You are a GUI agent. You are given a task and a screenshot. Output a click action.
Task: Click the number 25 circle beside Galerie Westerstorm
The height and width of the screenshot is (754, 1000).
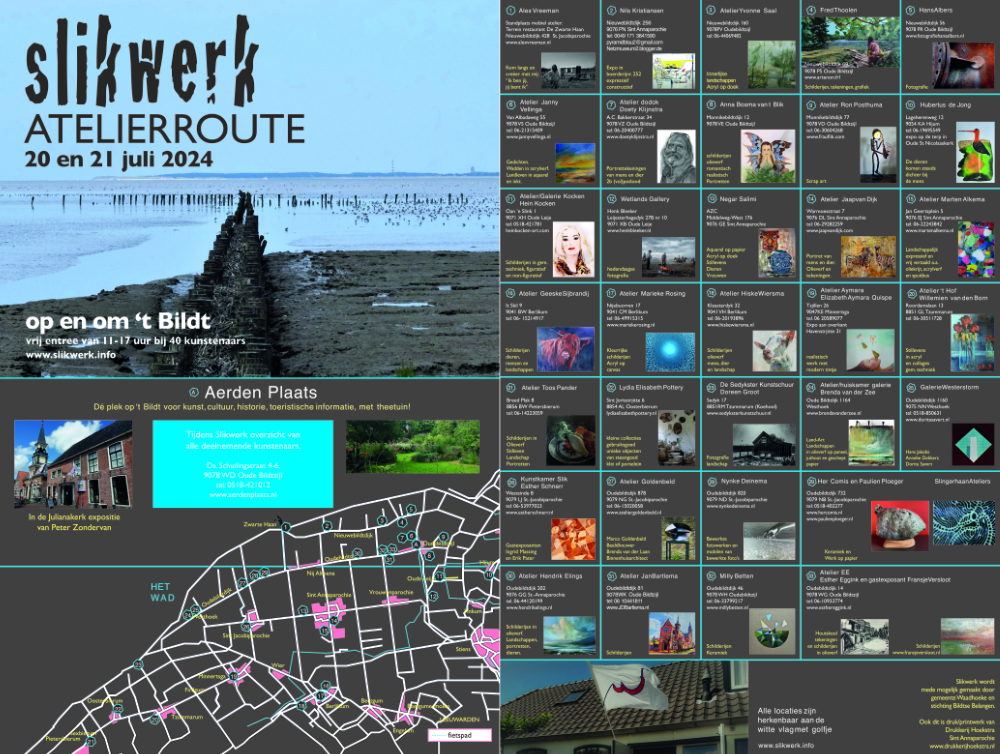coord(911,387)
